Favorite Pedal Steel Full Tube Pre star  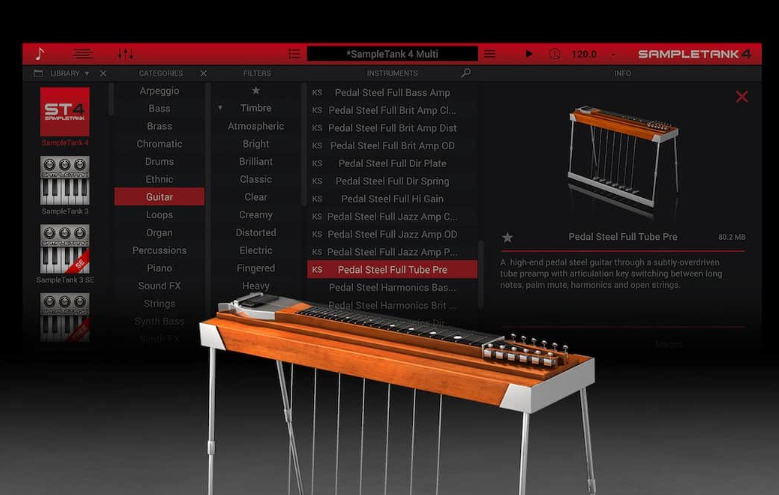(507, 238)
